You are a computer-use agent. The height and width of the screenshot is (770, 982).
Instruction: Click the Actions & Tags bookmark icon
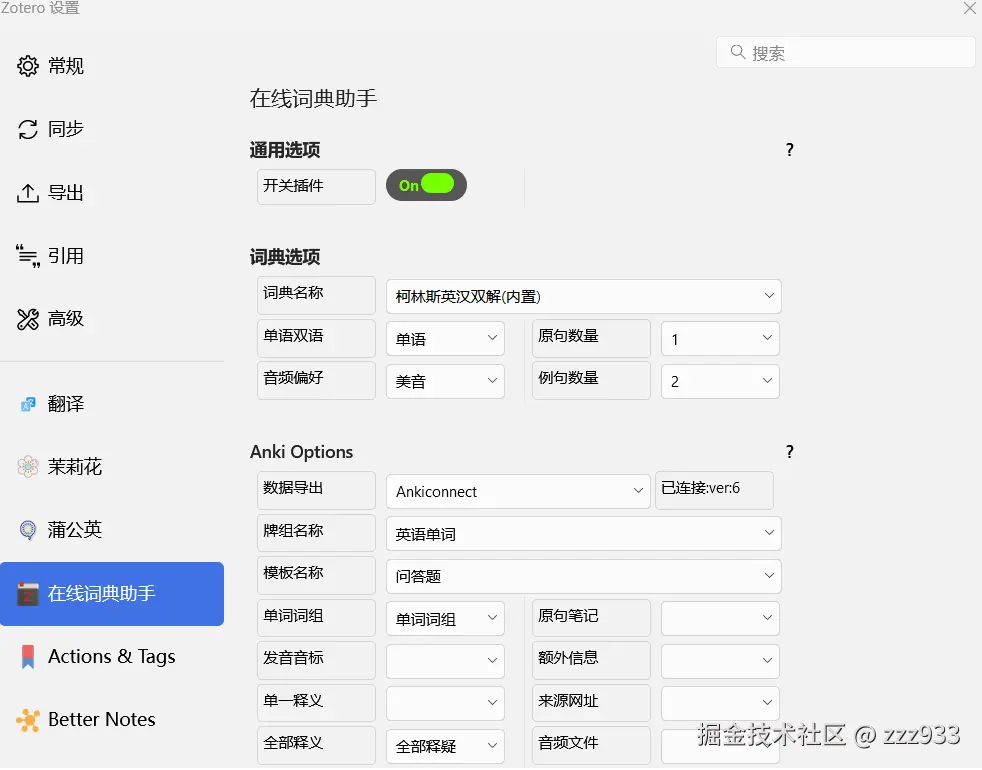click(28, 657)
